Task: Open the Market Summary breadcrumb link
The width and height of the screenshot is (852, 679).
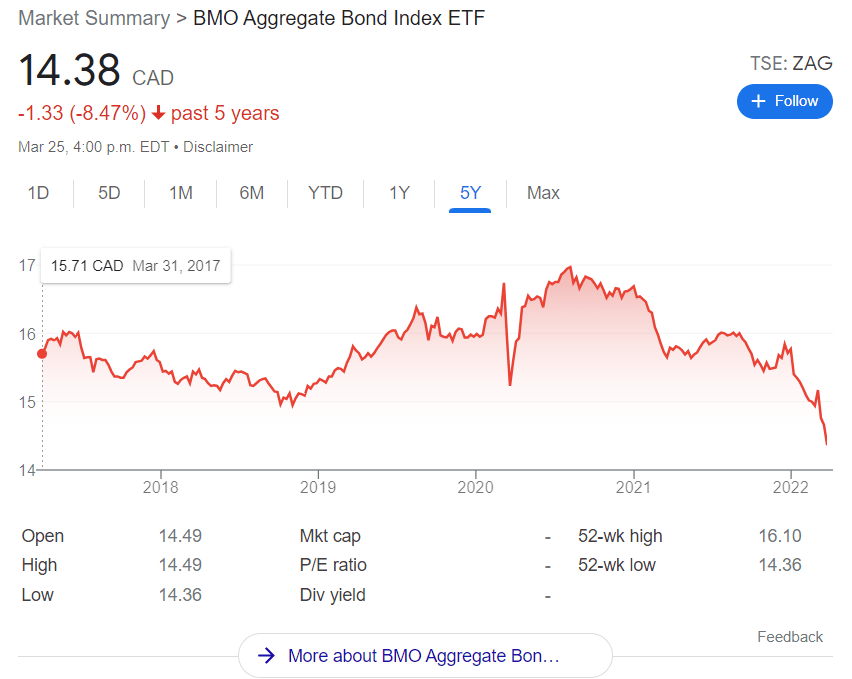Action: pos(94,19)
